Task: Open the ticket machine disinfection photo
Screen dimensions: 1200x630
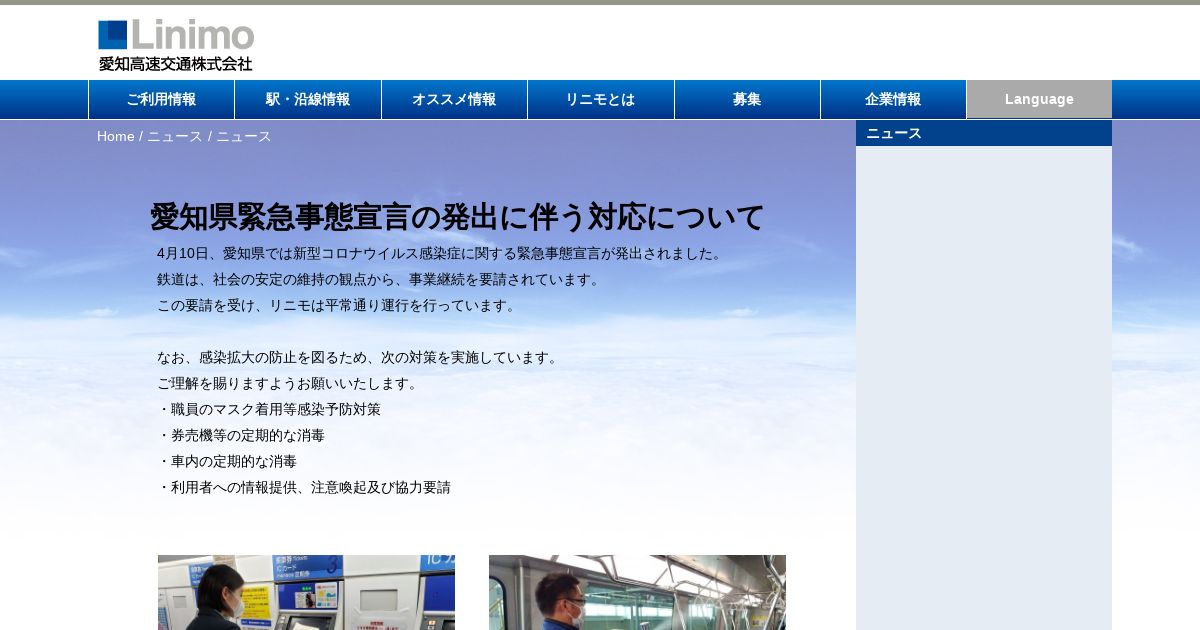Action: [x=306, y=592]
